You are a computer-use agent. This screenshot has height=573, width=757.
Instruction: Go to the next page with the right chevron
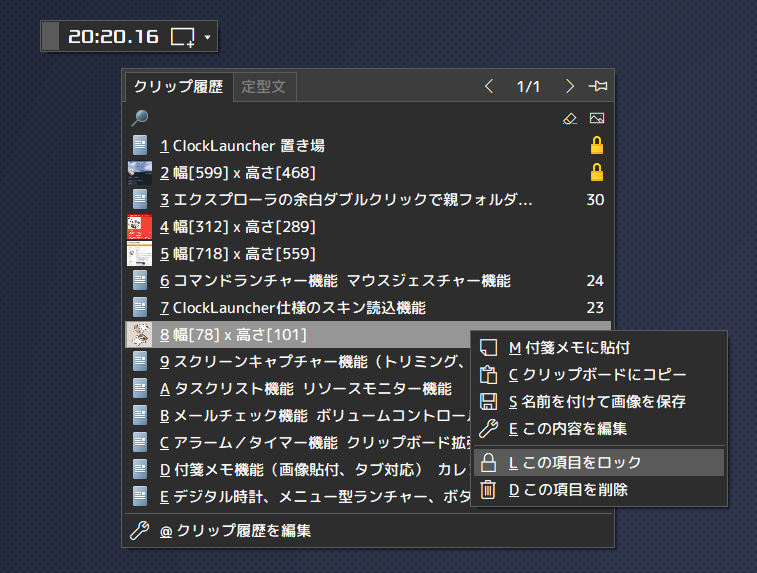tap(570, 86)
